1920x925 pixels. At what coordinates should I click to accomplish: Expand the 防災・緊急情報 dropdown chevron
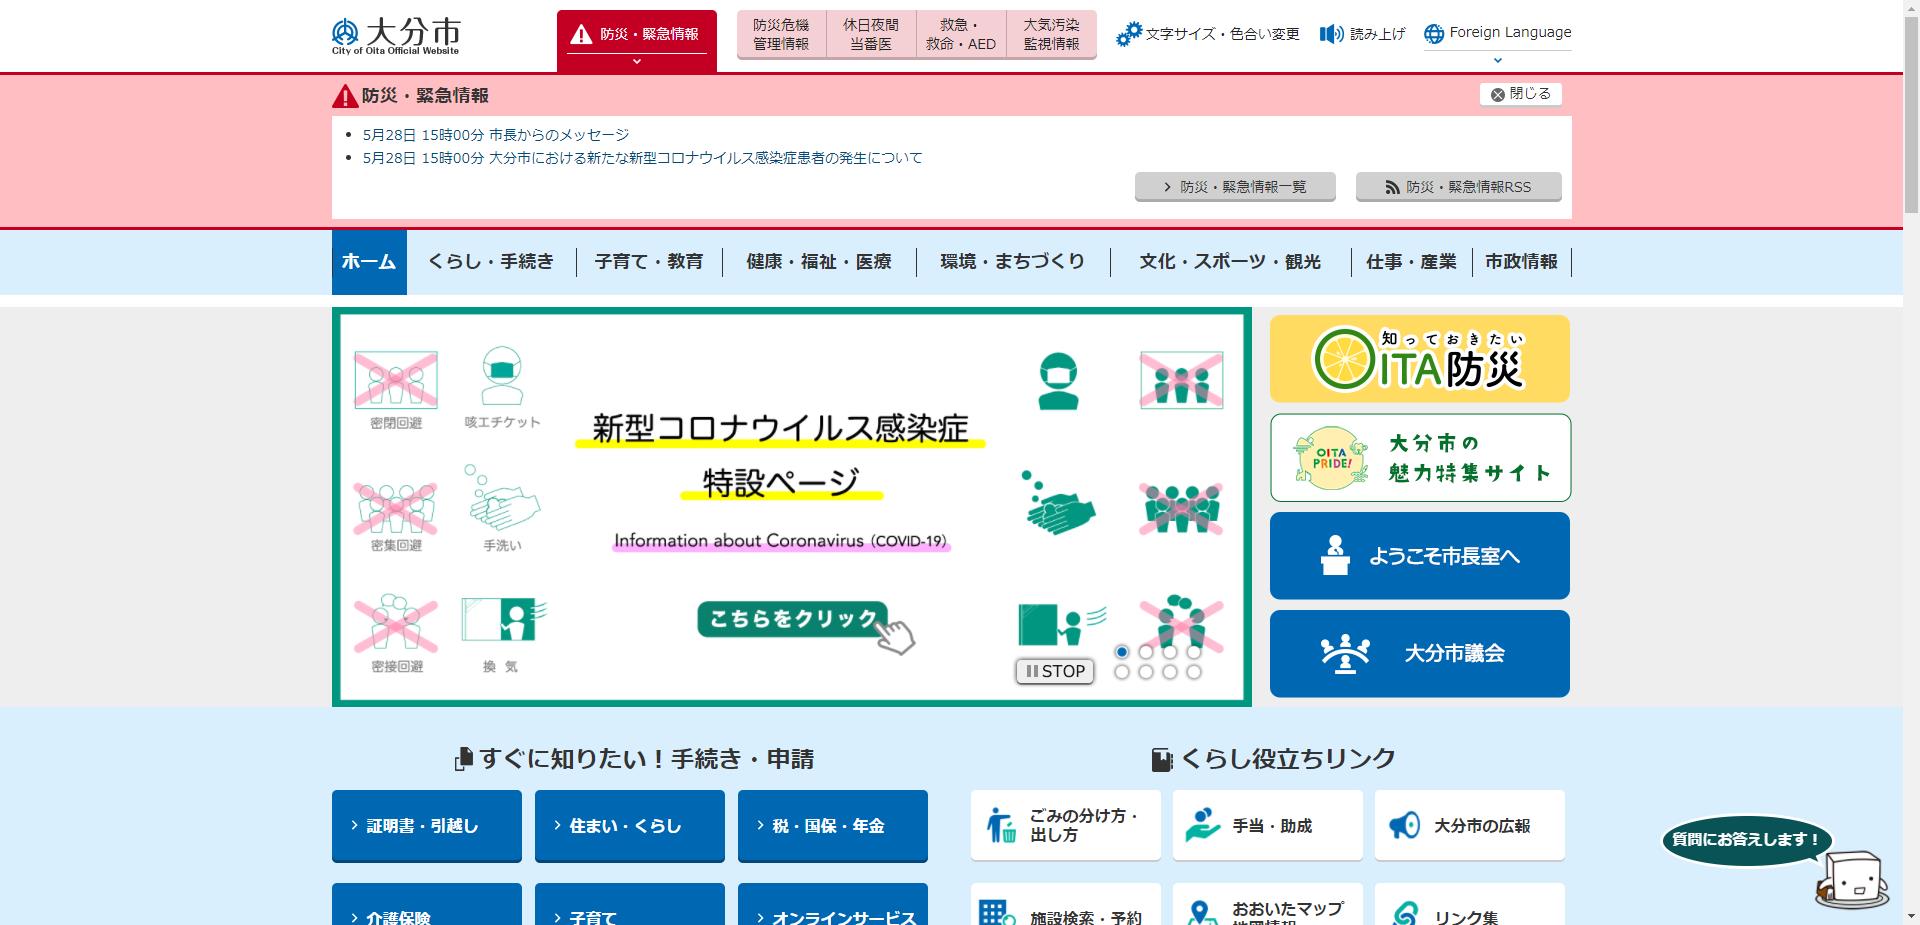tap(637, 60)
